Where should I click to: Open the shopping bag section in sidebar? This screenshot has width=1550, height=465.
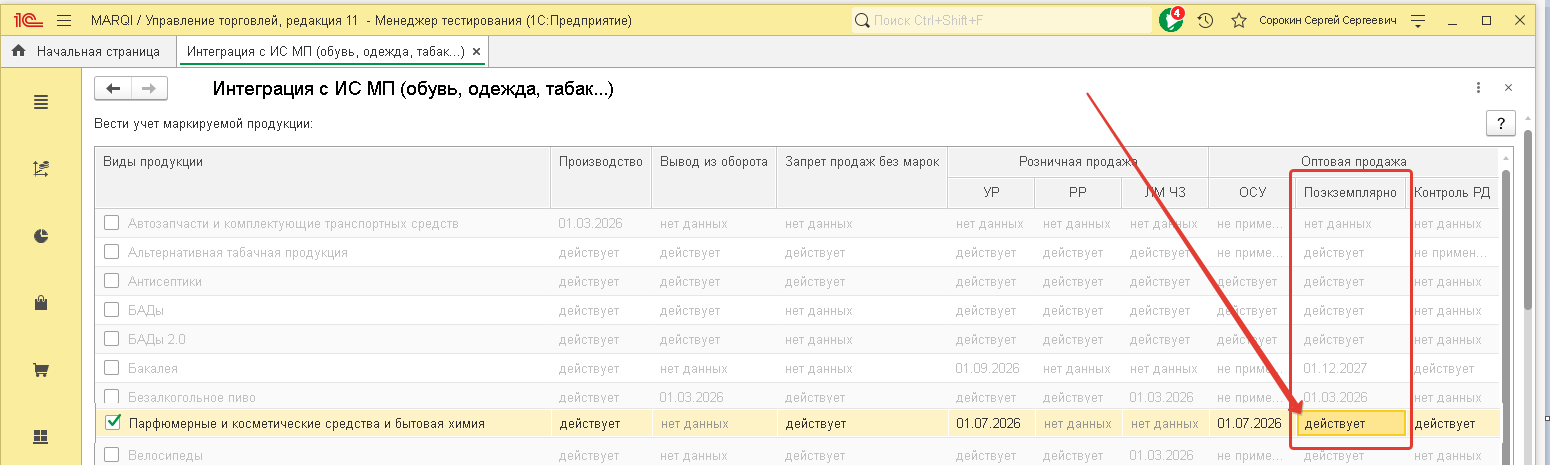click(41, 303)
